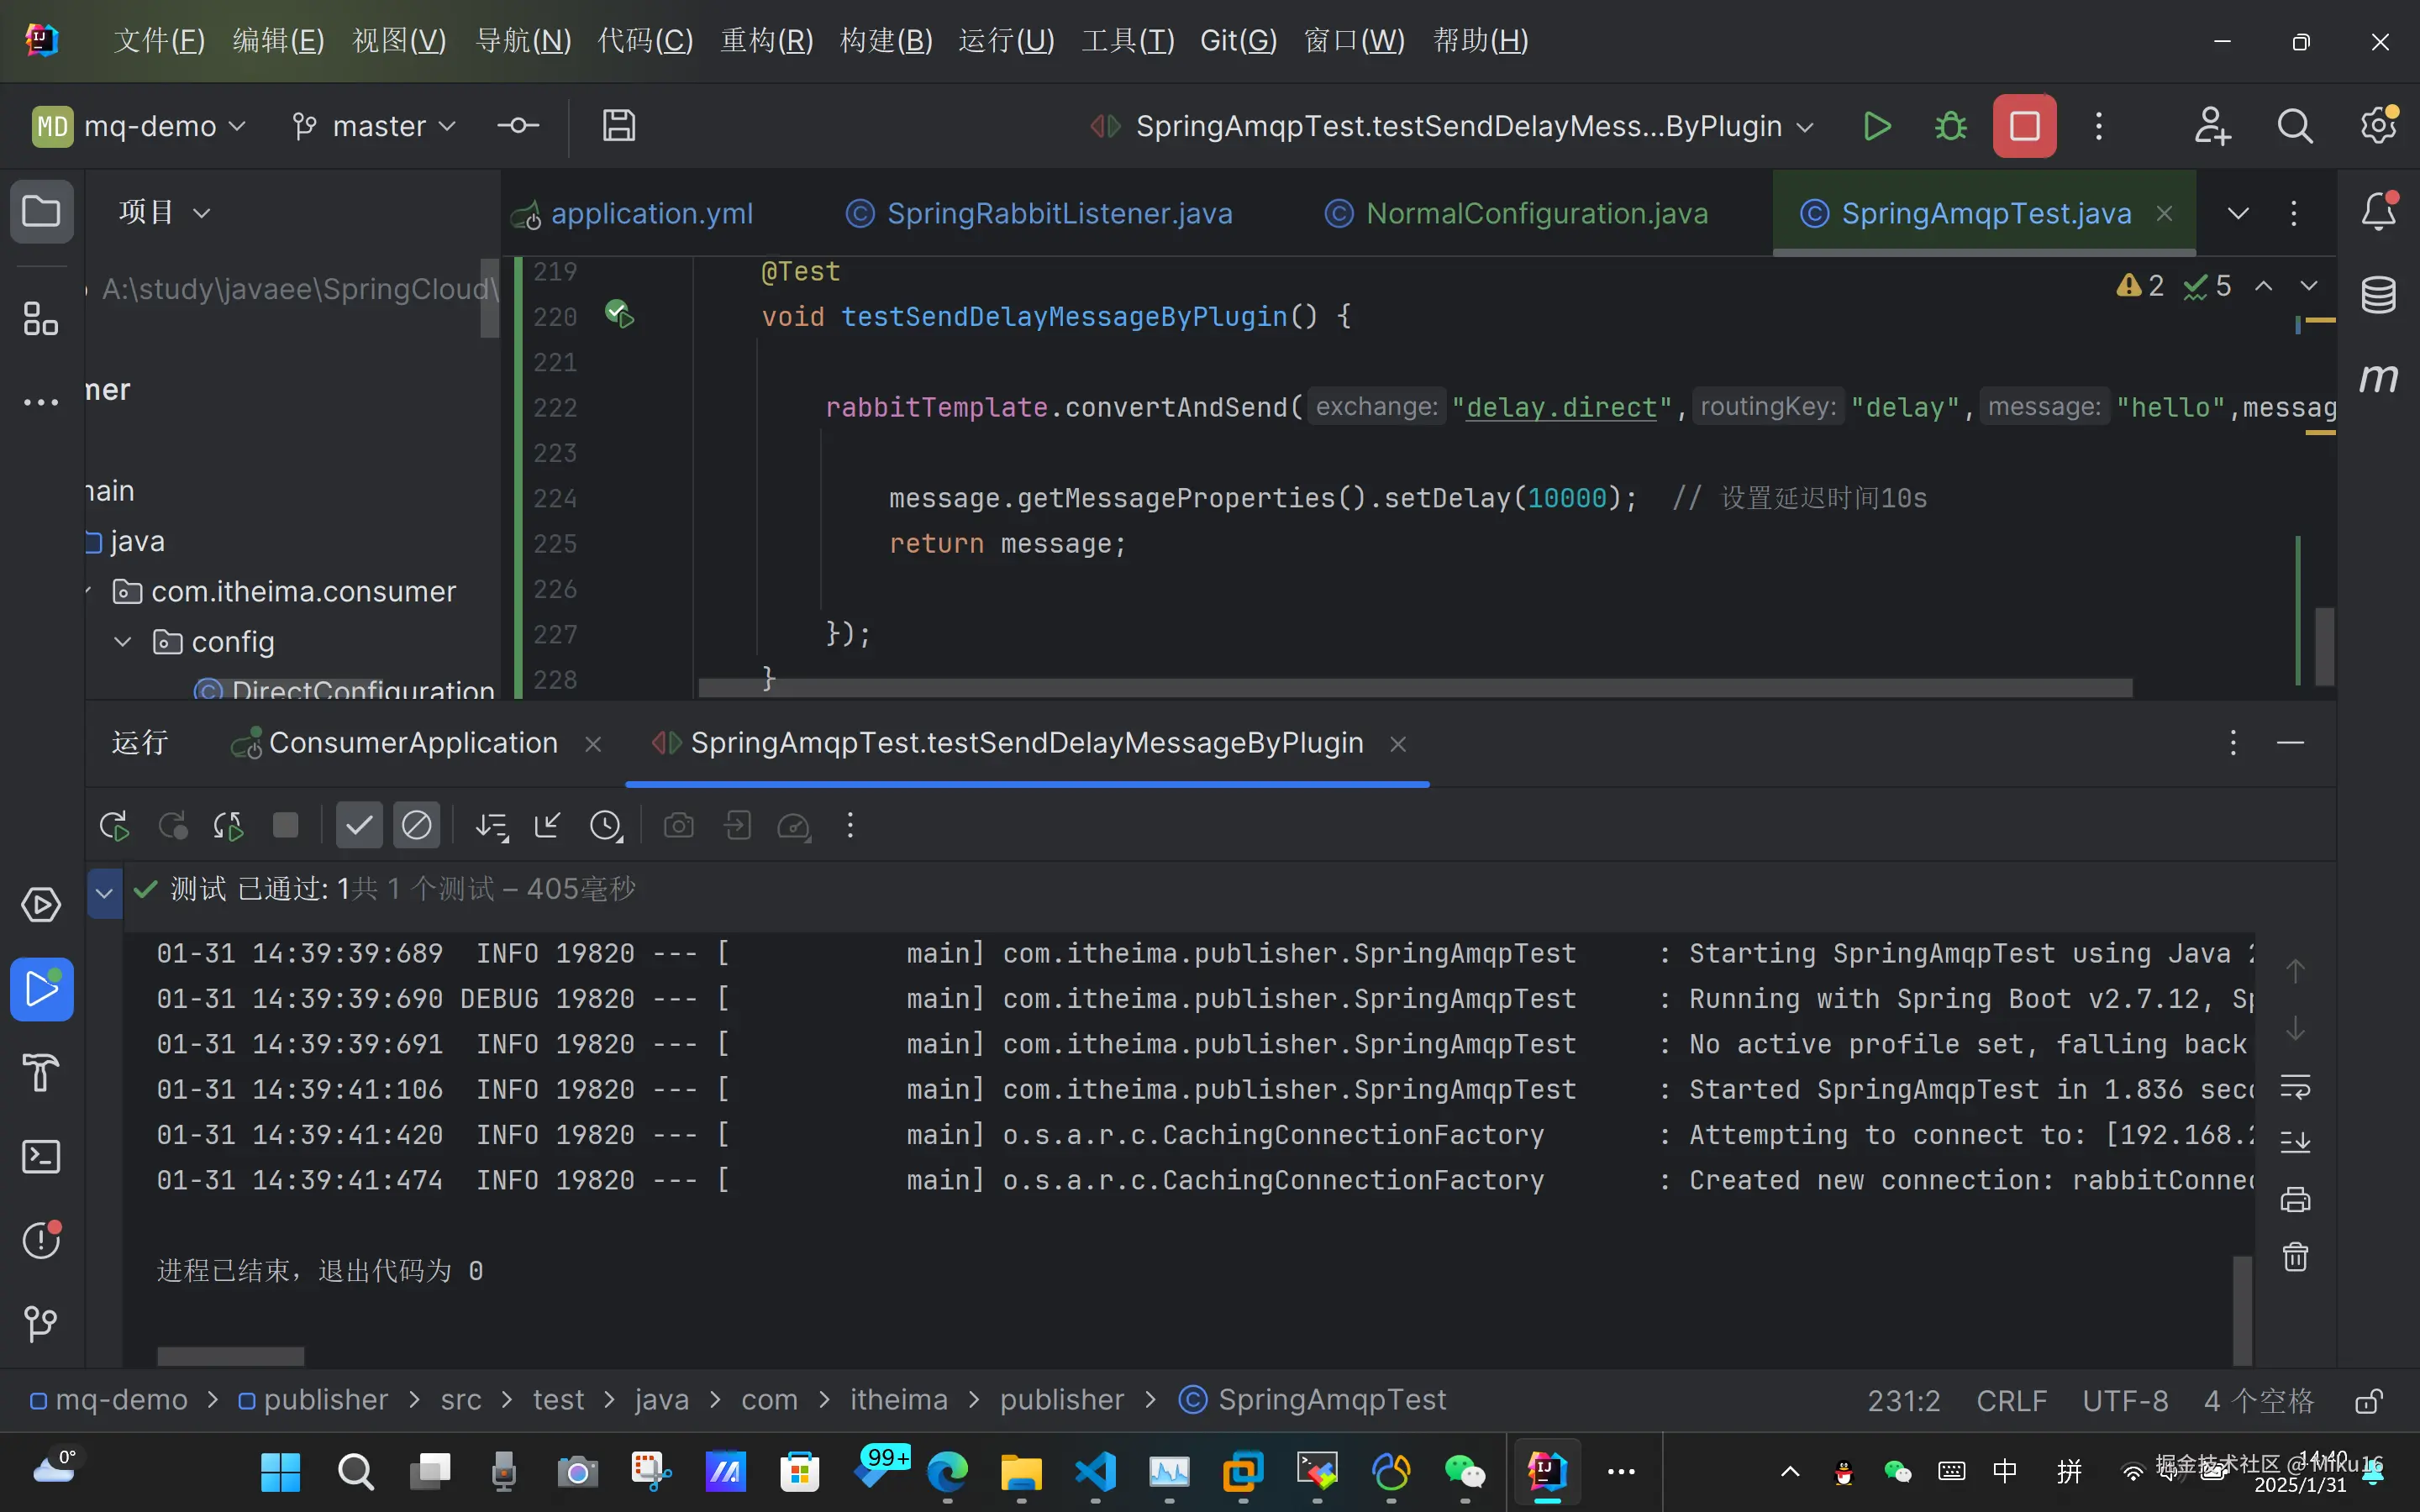Open test history clock icon
The height and width of the screenshot is (1512, 2420).
pyautogui.click(x=606, y=826)
